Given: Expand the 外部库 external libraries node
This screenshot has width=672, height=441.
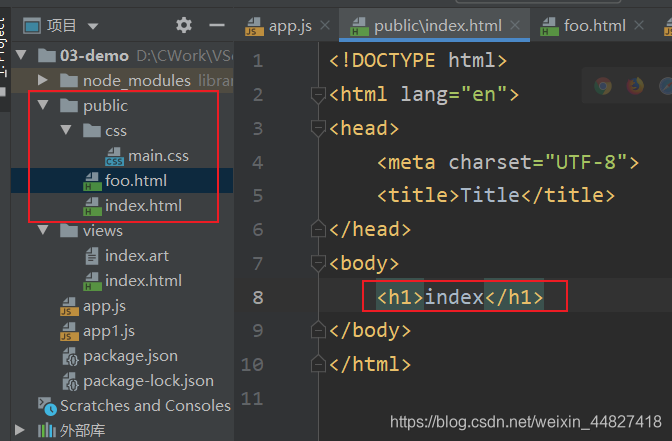Looking at the screenshot, I should (x=19, y=430).
